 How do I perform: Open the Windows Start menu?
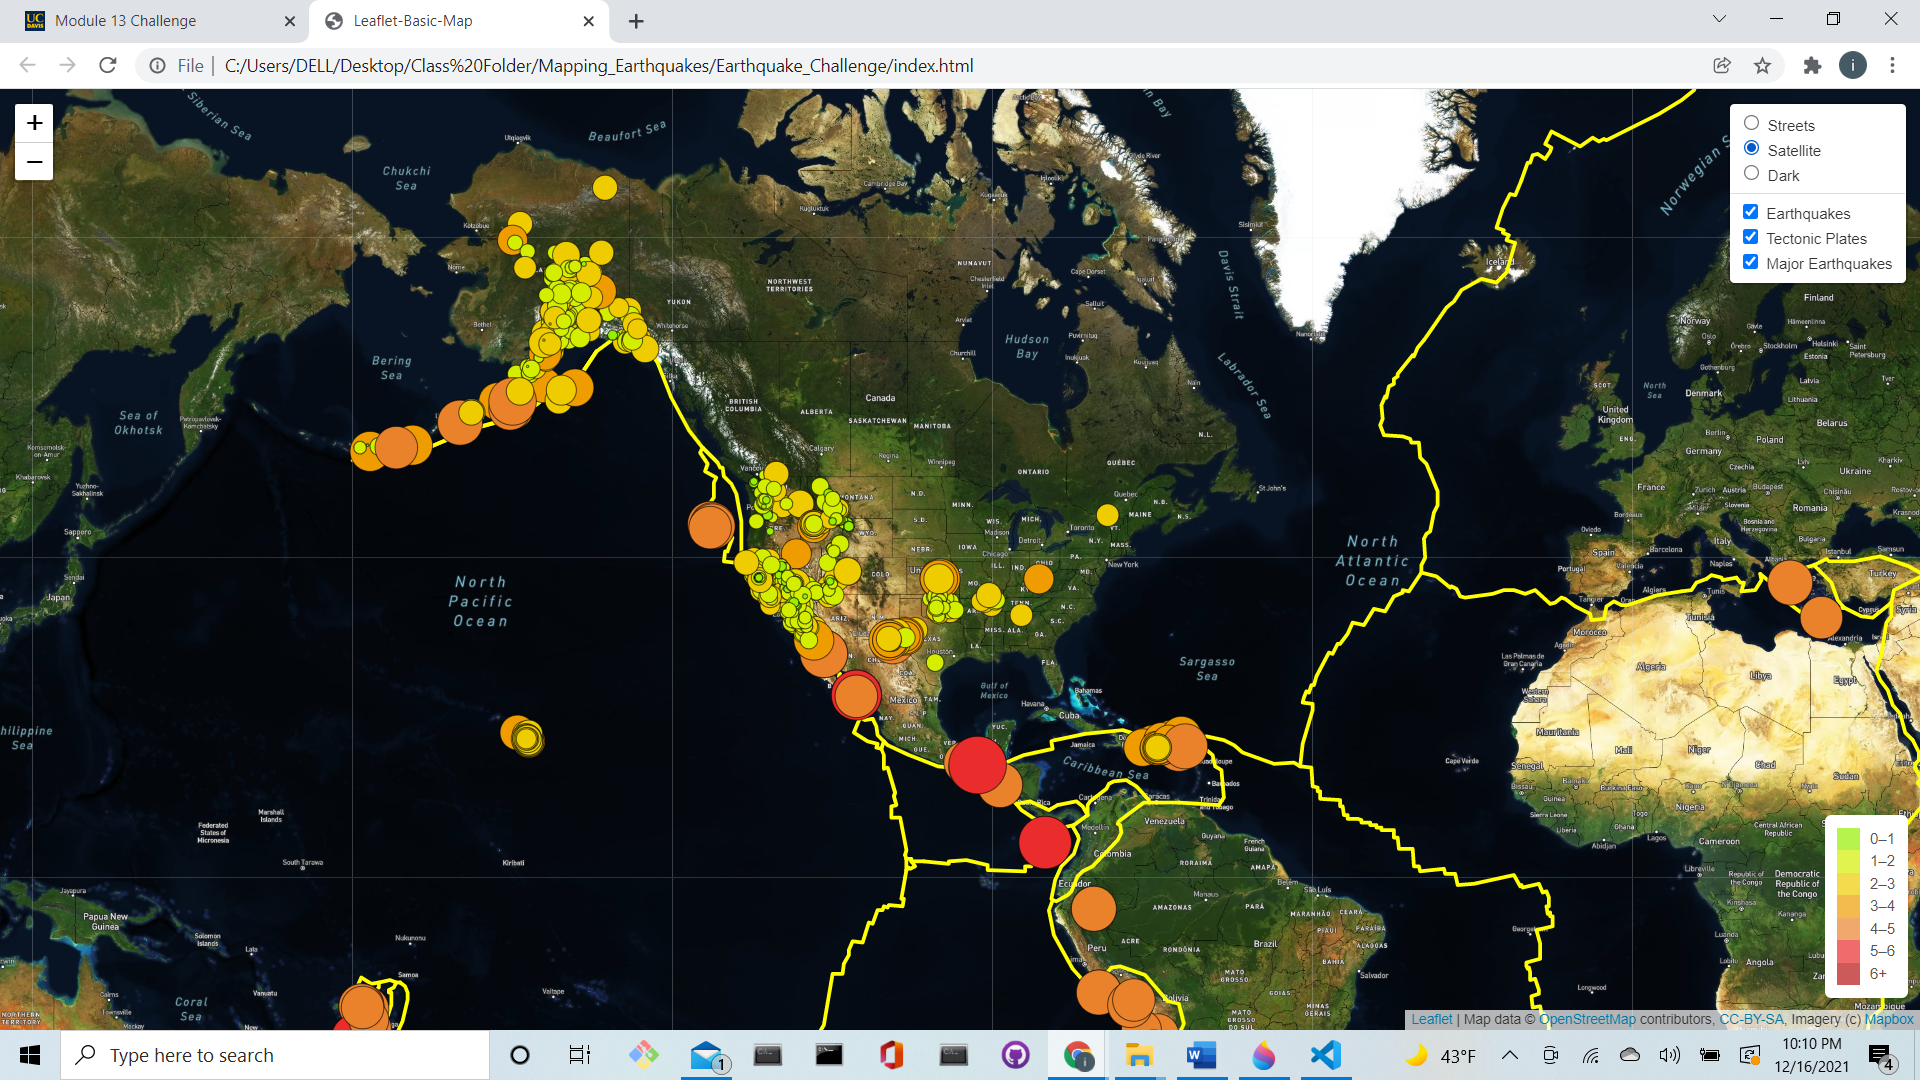point(30,1055)
